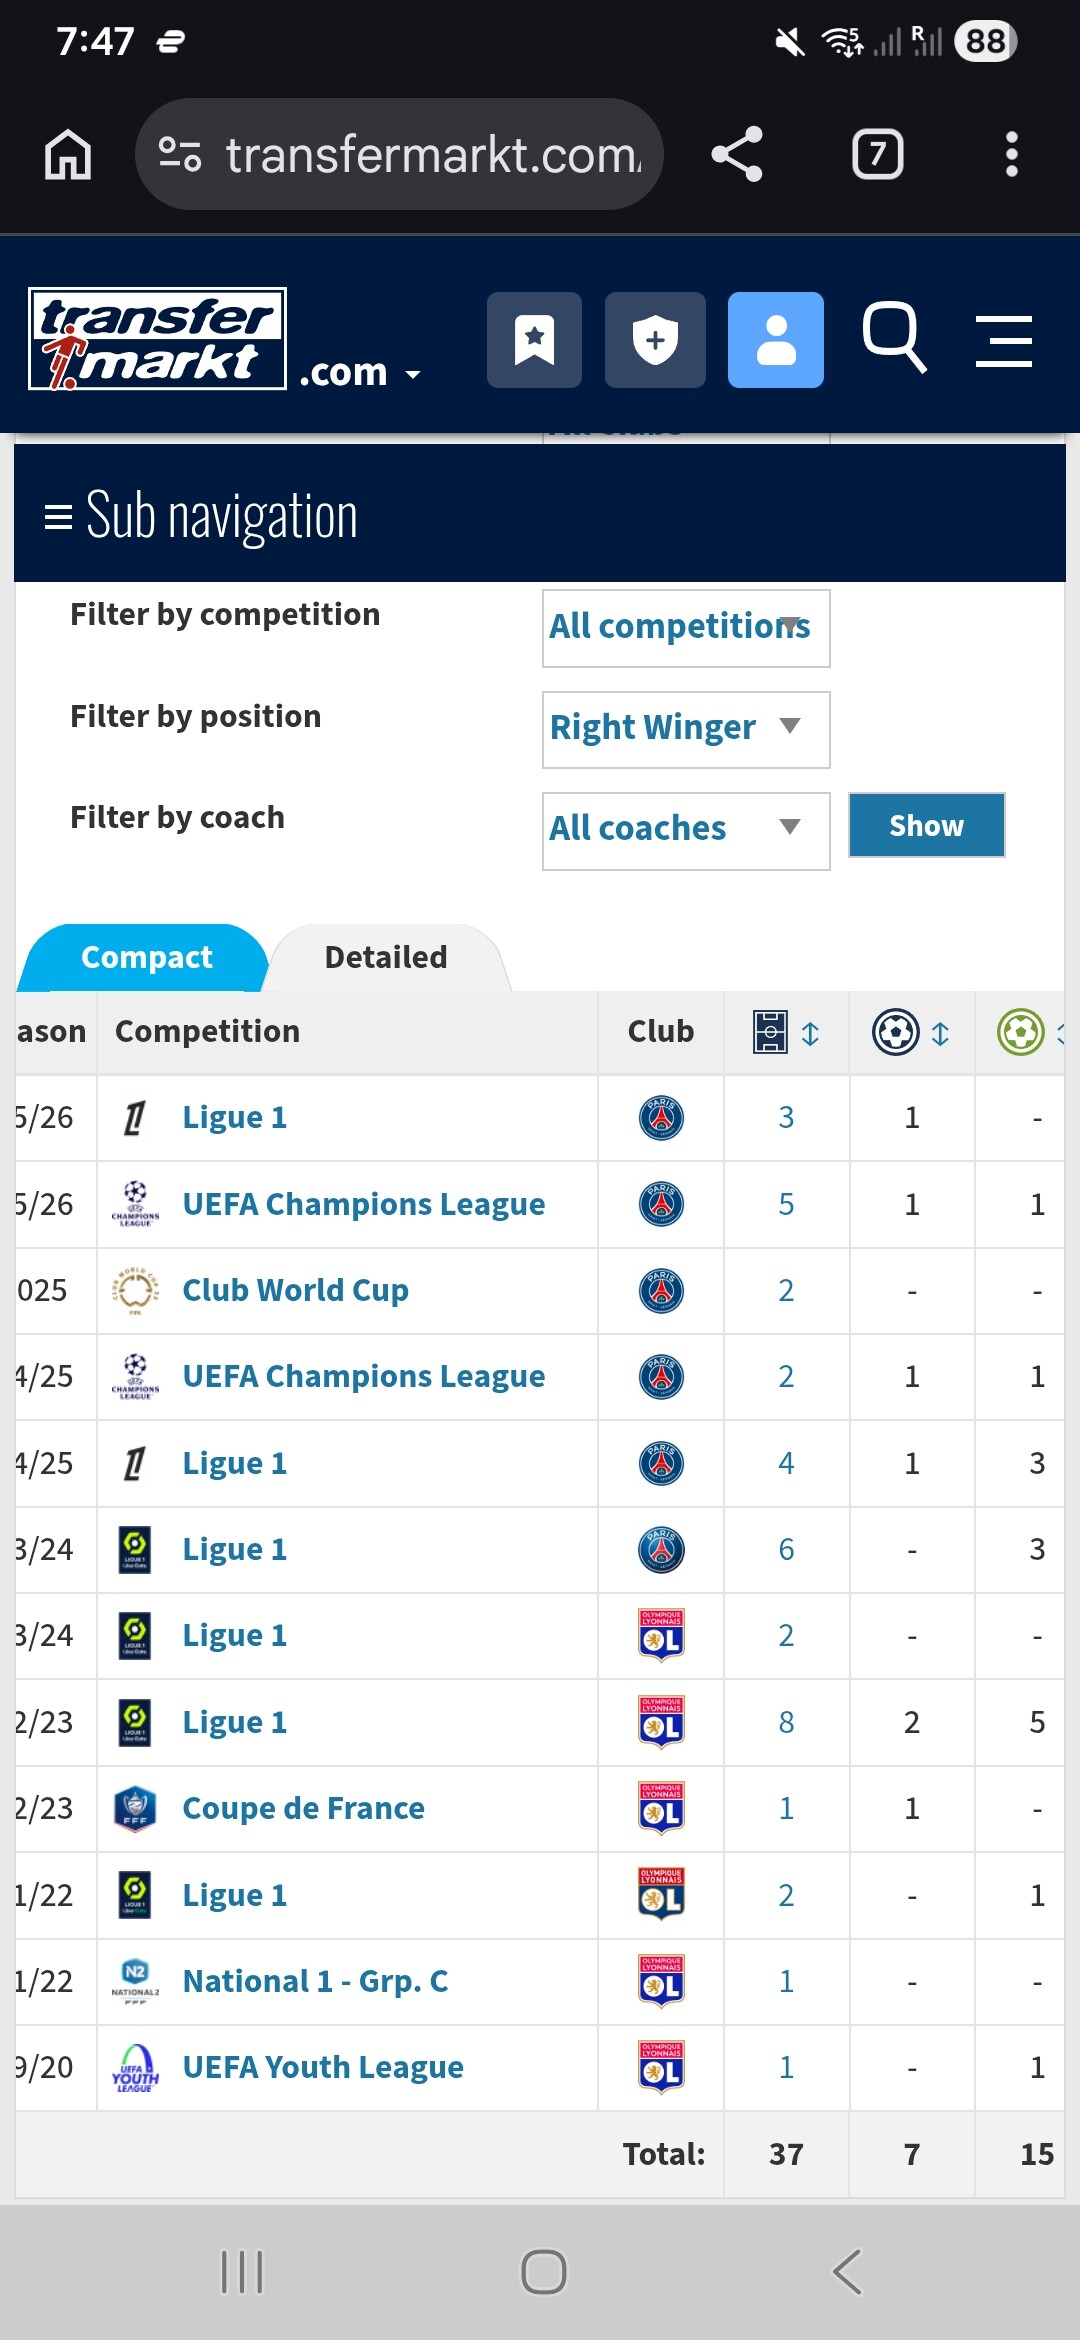
Task: Open the All coaches dropdown
Action: pos(686,830)
